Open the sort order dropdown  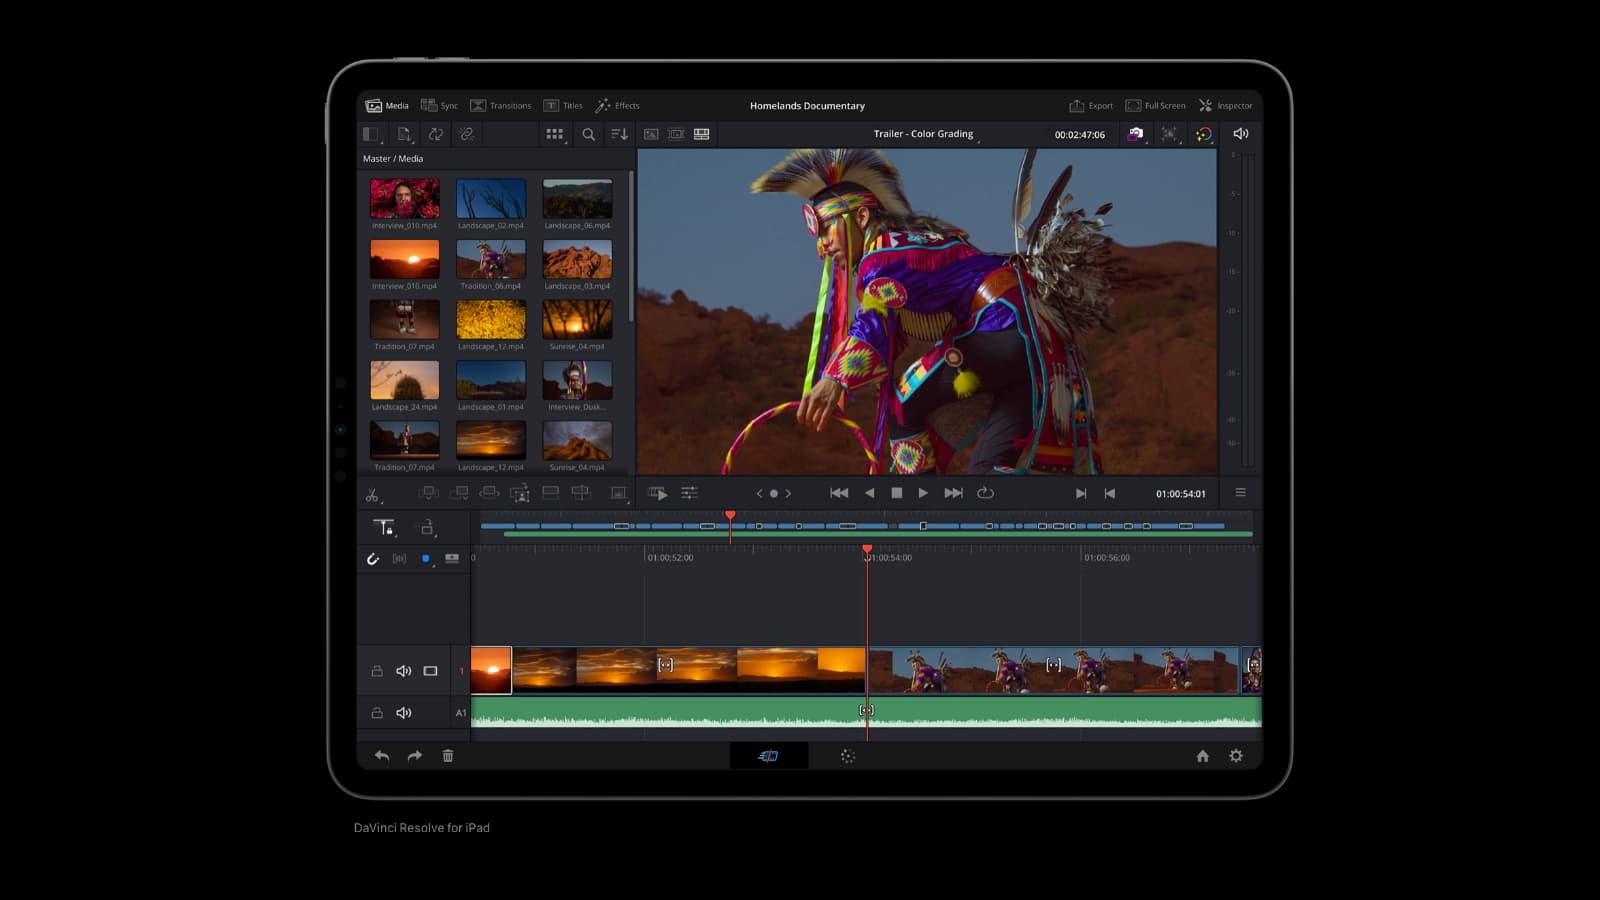click(x=619, y=134)
